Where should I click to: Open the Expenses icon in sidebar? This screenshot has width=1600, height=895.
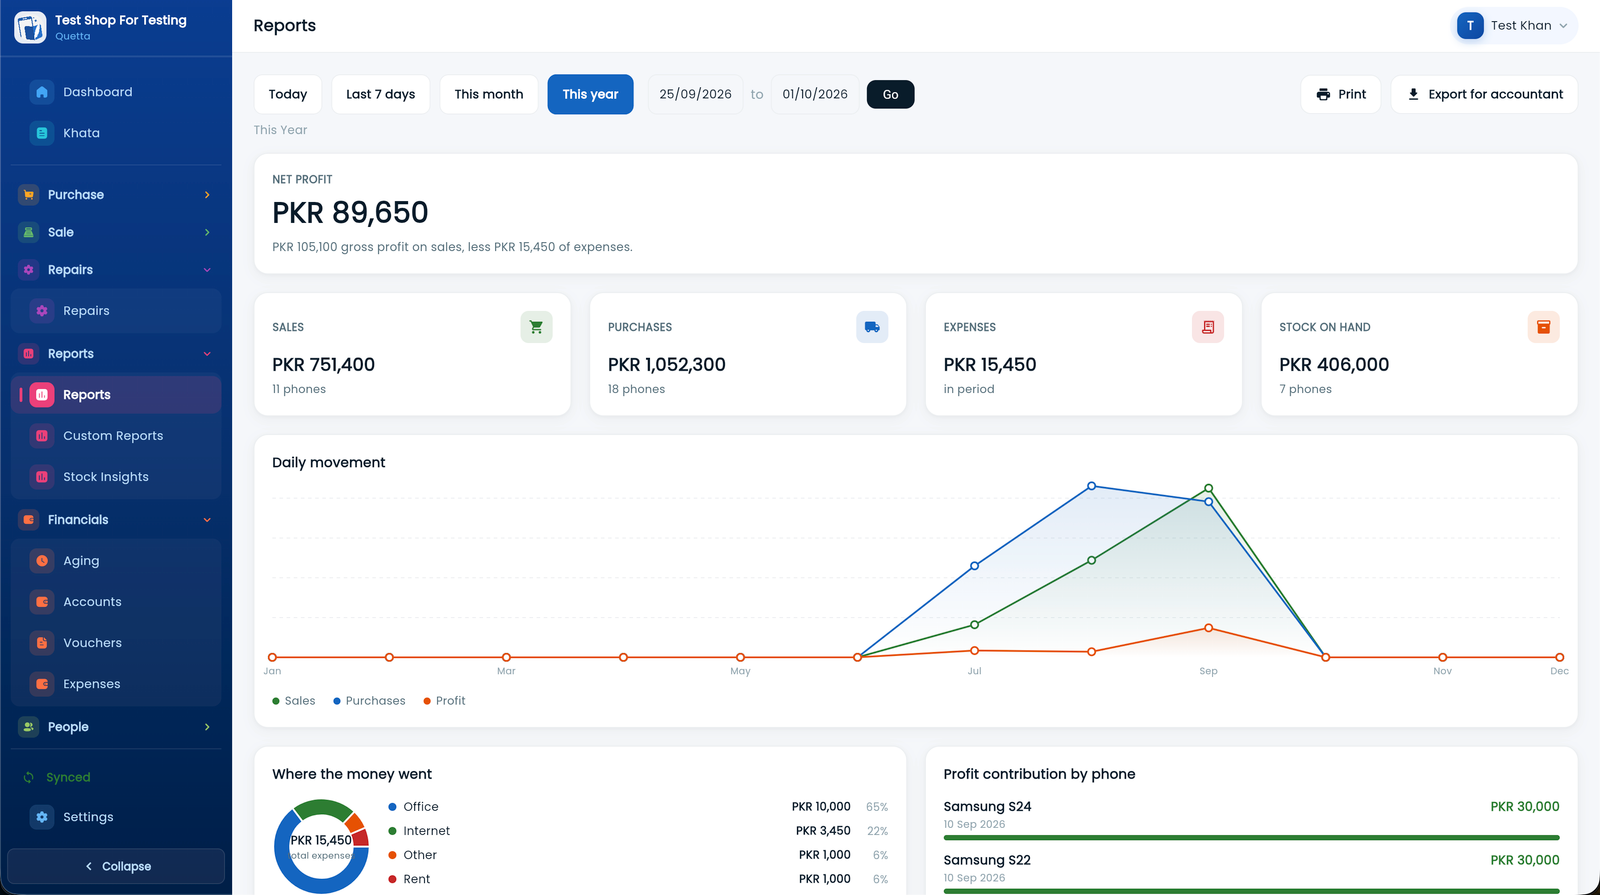(x=42, y=684)
